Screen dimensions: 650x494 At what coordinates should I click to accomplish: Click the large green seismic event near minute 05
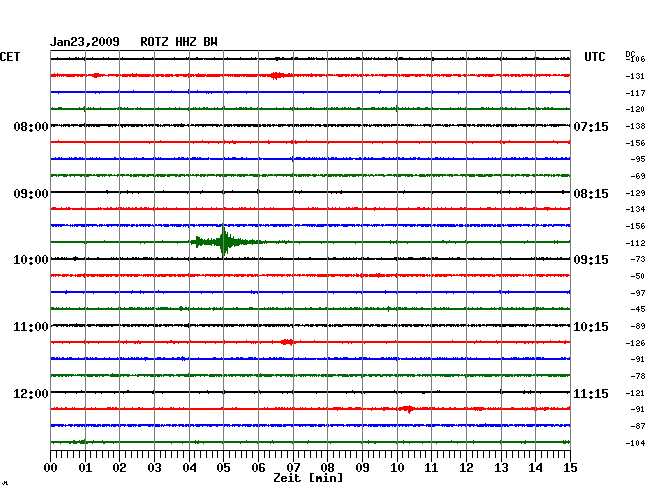226,241
